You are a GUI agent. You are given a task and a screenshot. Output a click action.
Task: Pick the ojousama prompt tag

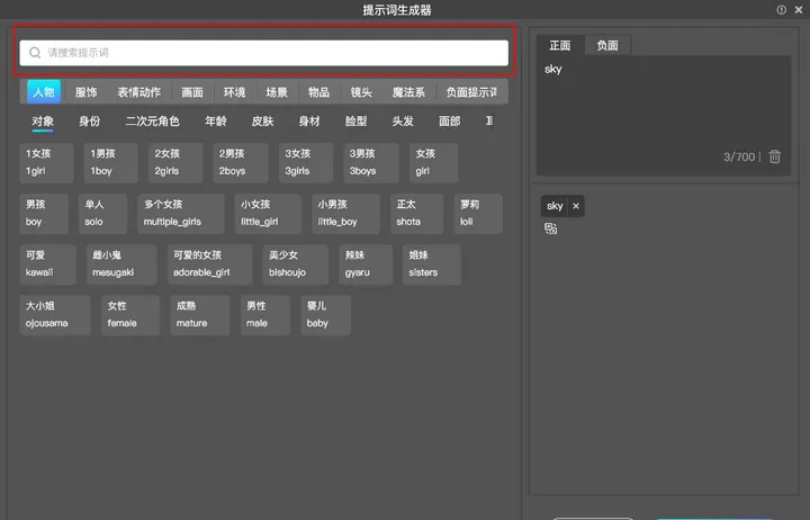(x=55, y=315)
